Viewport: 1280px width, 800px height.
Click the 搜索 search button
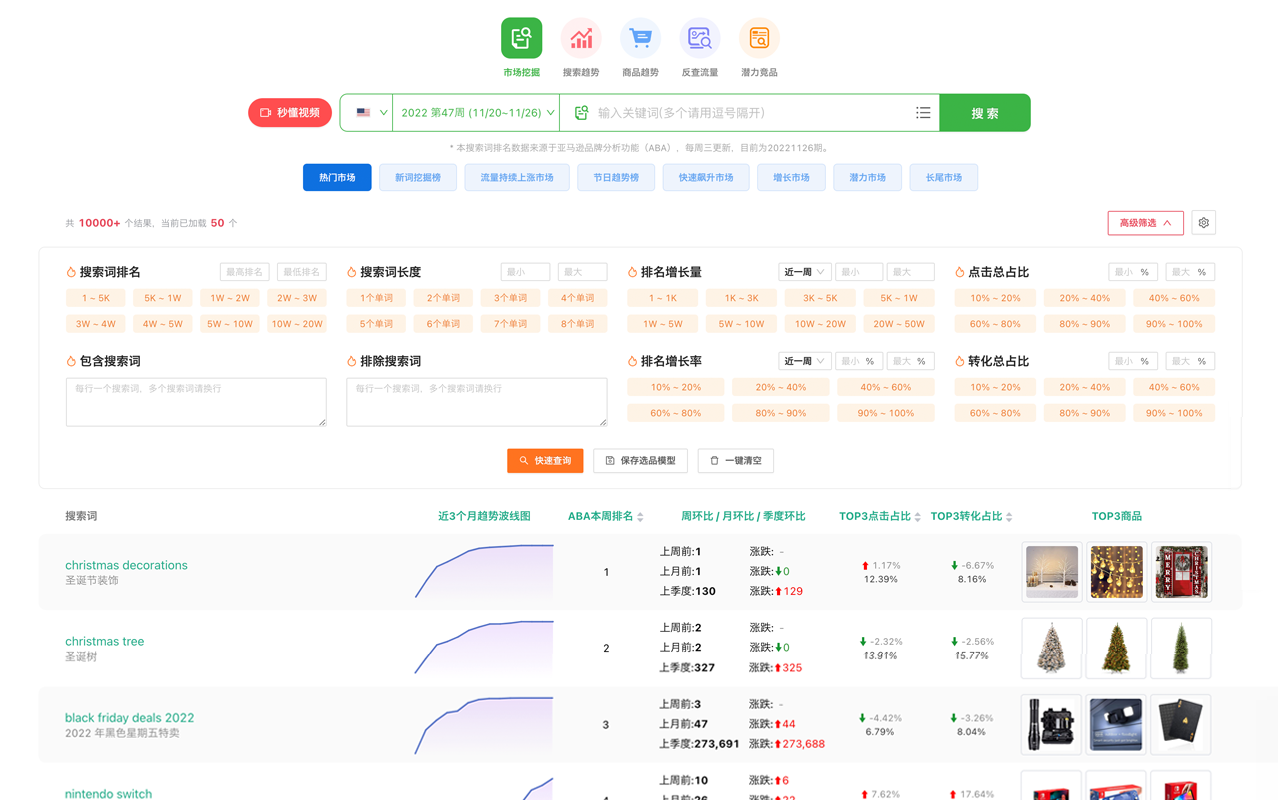(x=984, y=112)
